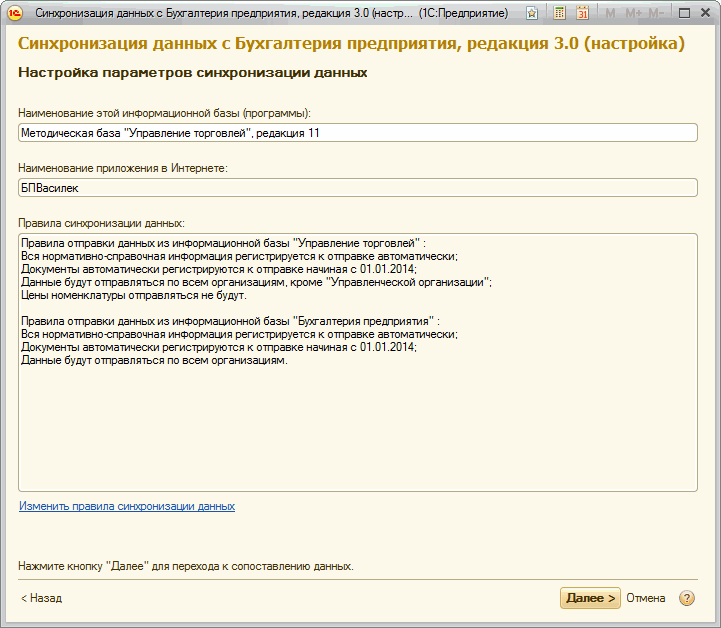
Task: Click hint text about pressing "Далее"
Action: click(186, 566)
